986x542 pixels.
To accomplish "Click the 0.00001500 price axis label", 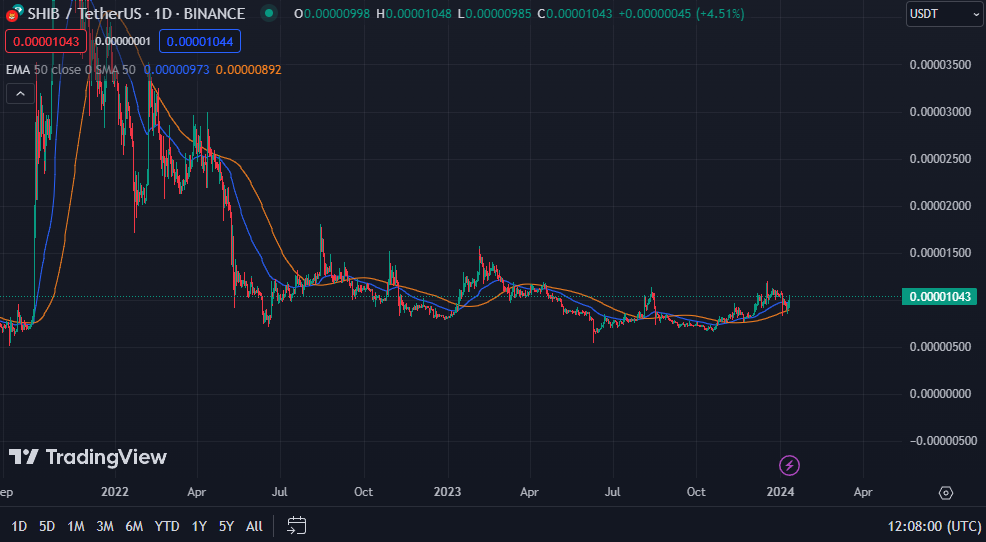I will click(940, 253).
